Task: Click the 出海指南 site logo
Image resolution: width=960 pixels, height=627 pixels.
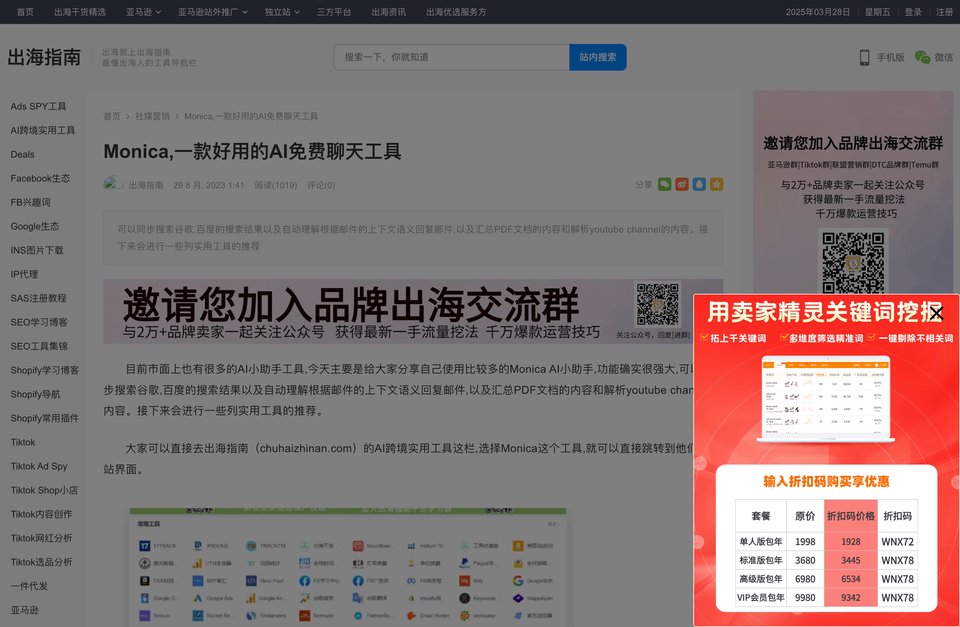Action: click(x=44, y=57)
